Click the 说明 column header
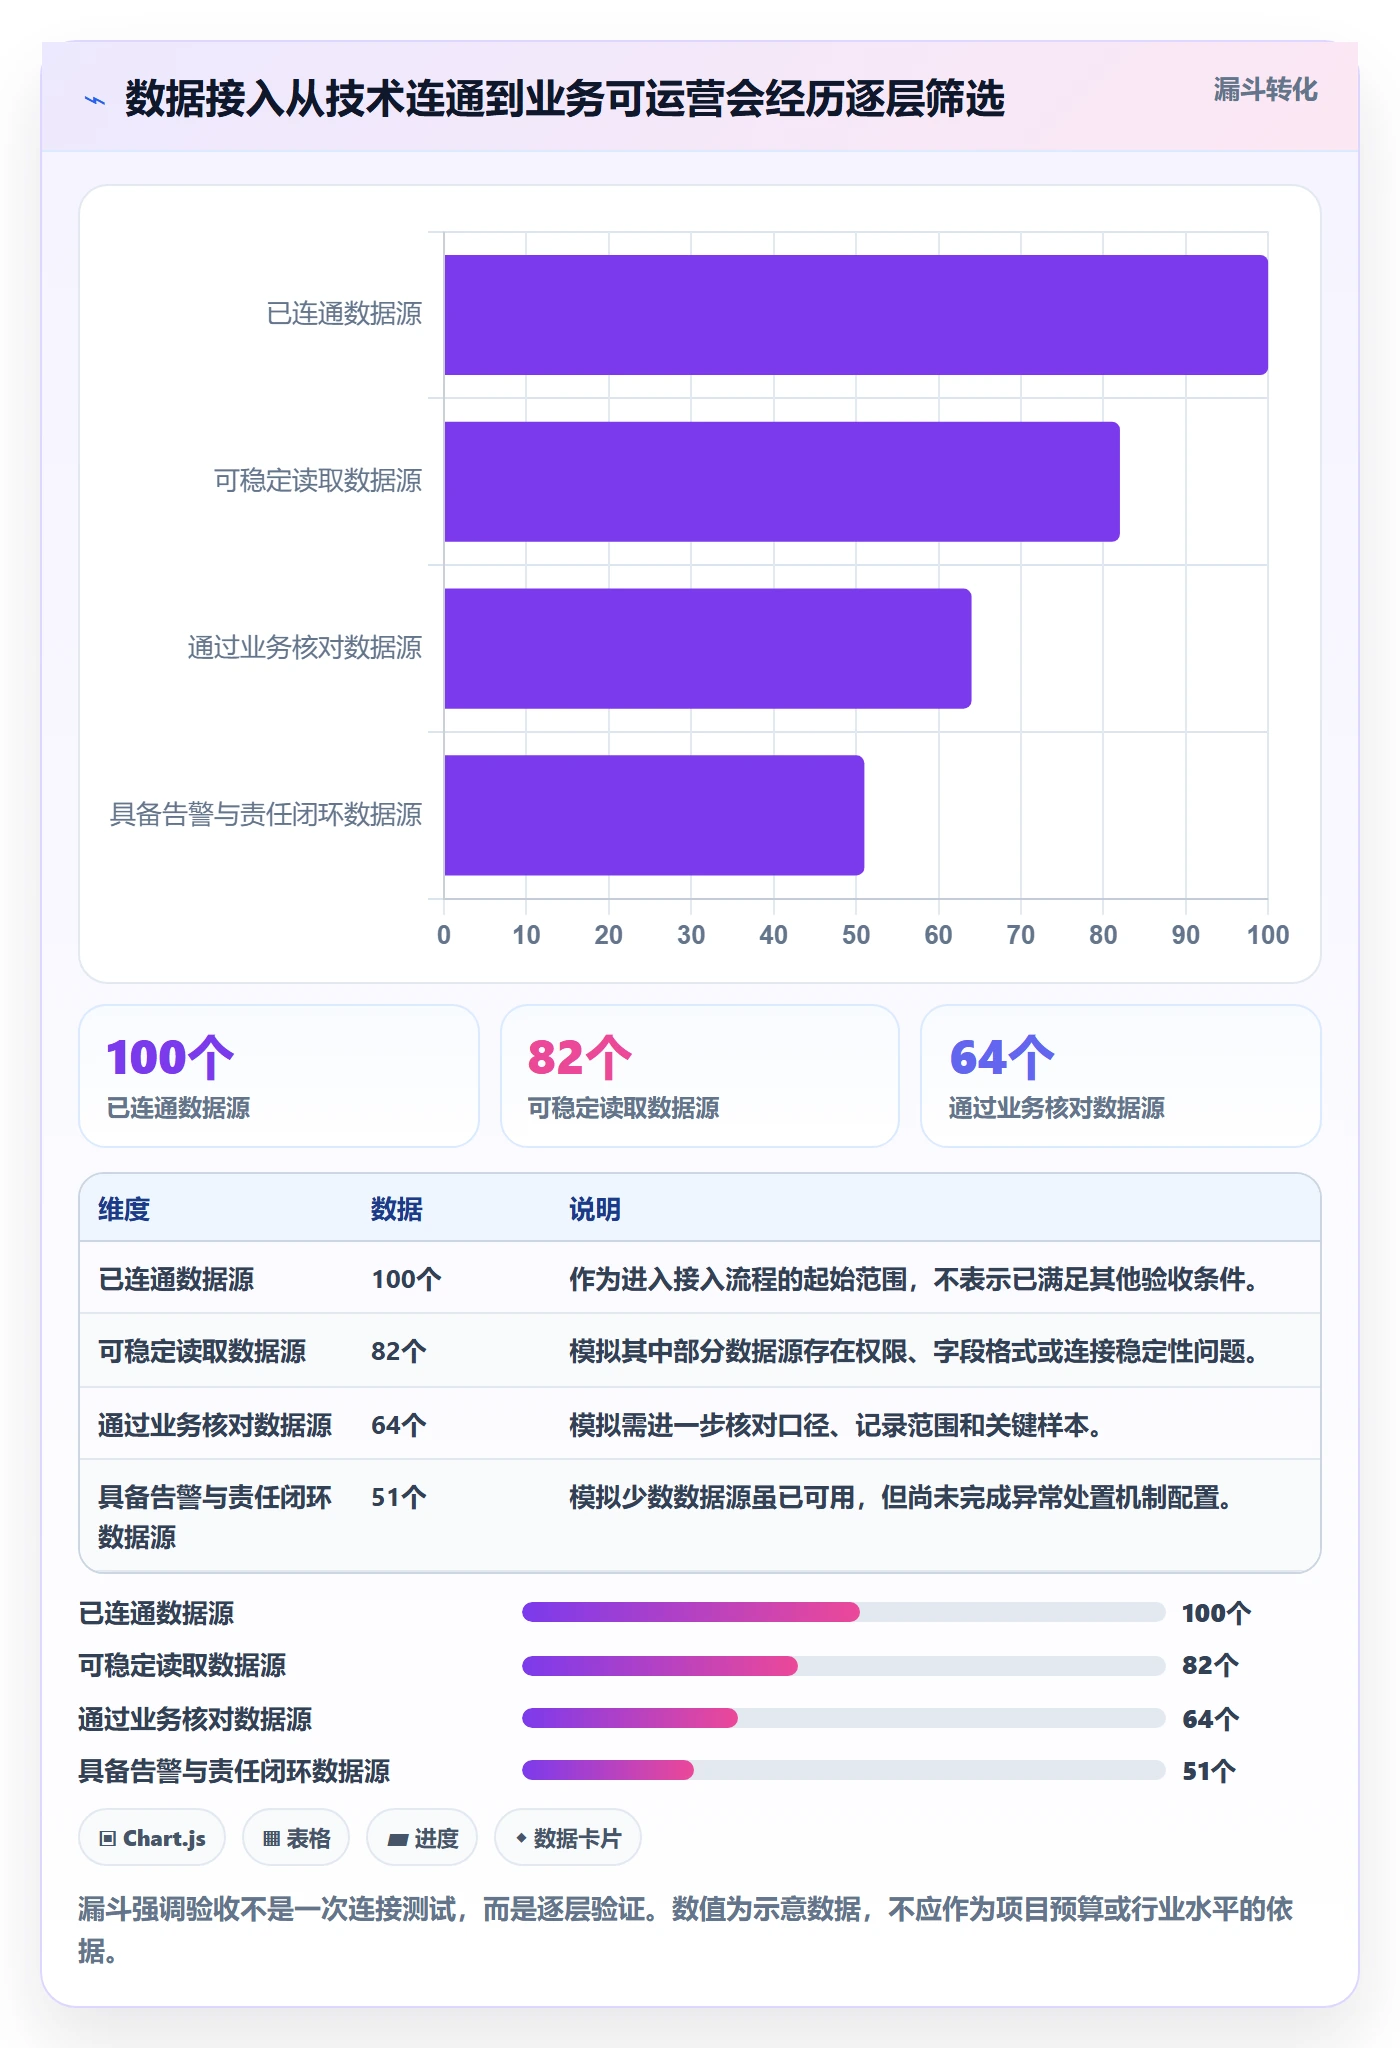Screen dimensions: 1400x2048 pyautogui.click(x=595, y=1209)
